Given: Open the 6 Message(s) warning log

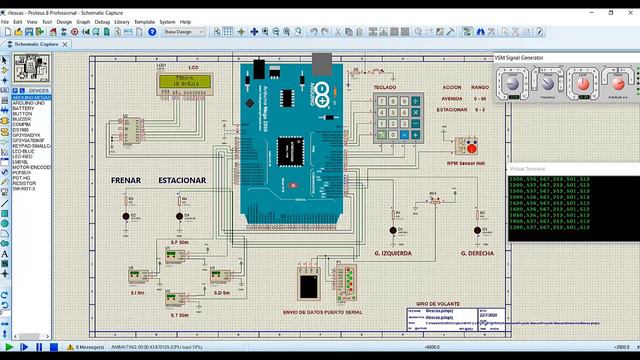Looking at the screenshot, I should 85,347.
